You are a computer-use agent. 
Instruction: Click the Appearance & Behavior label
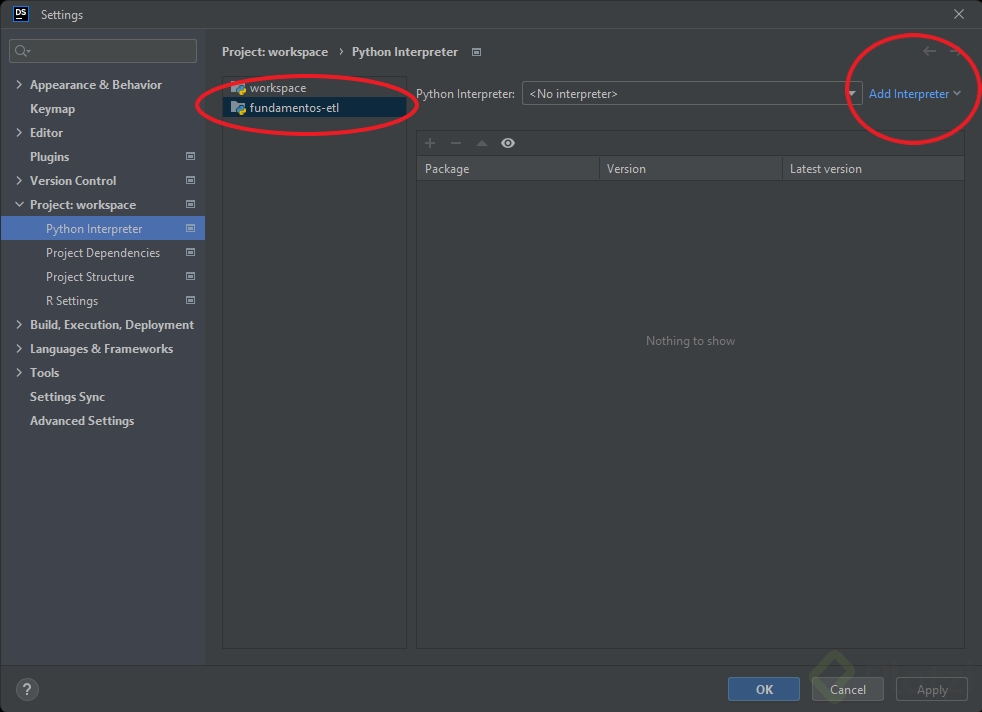96,85
